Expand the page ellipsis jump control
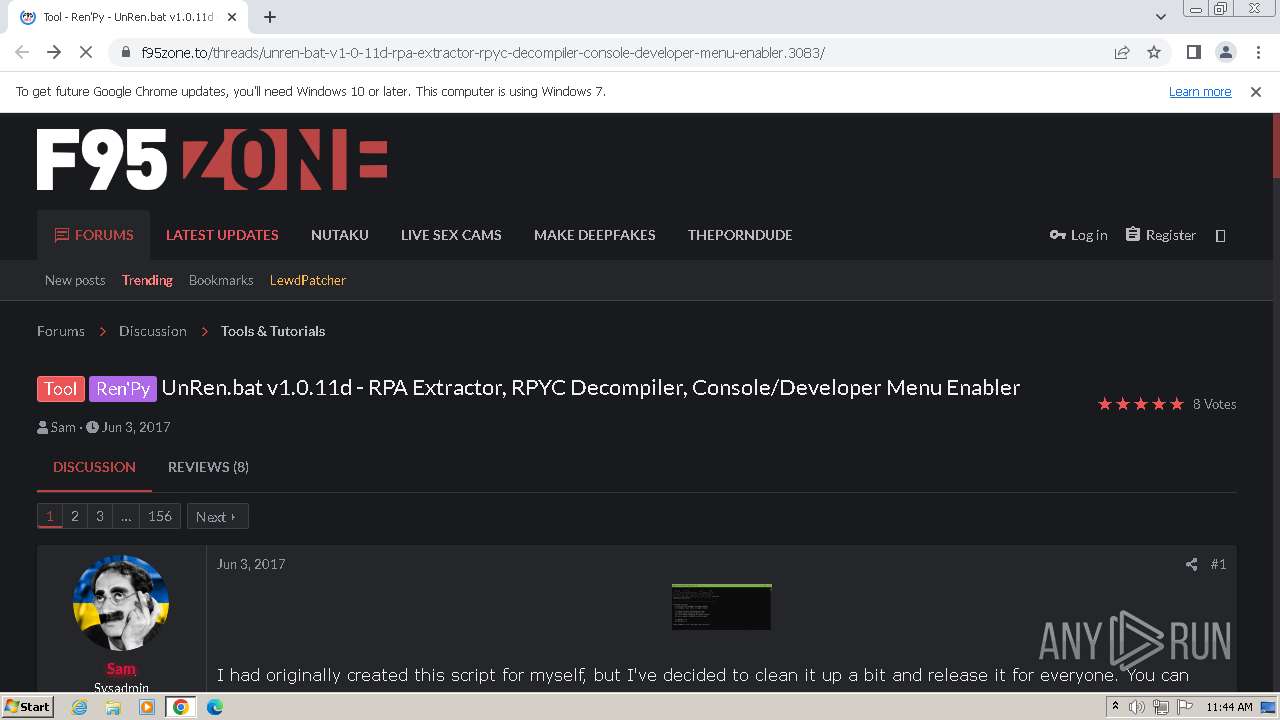This screenshot has width=1280, height=720. [x=125, y=516]
